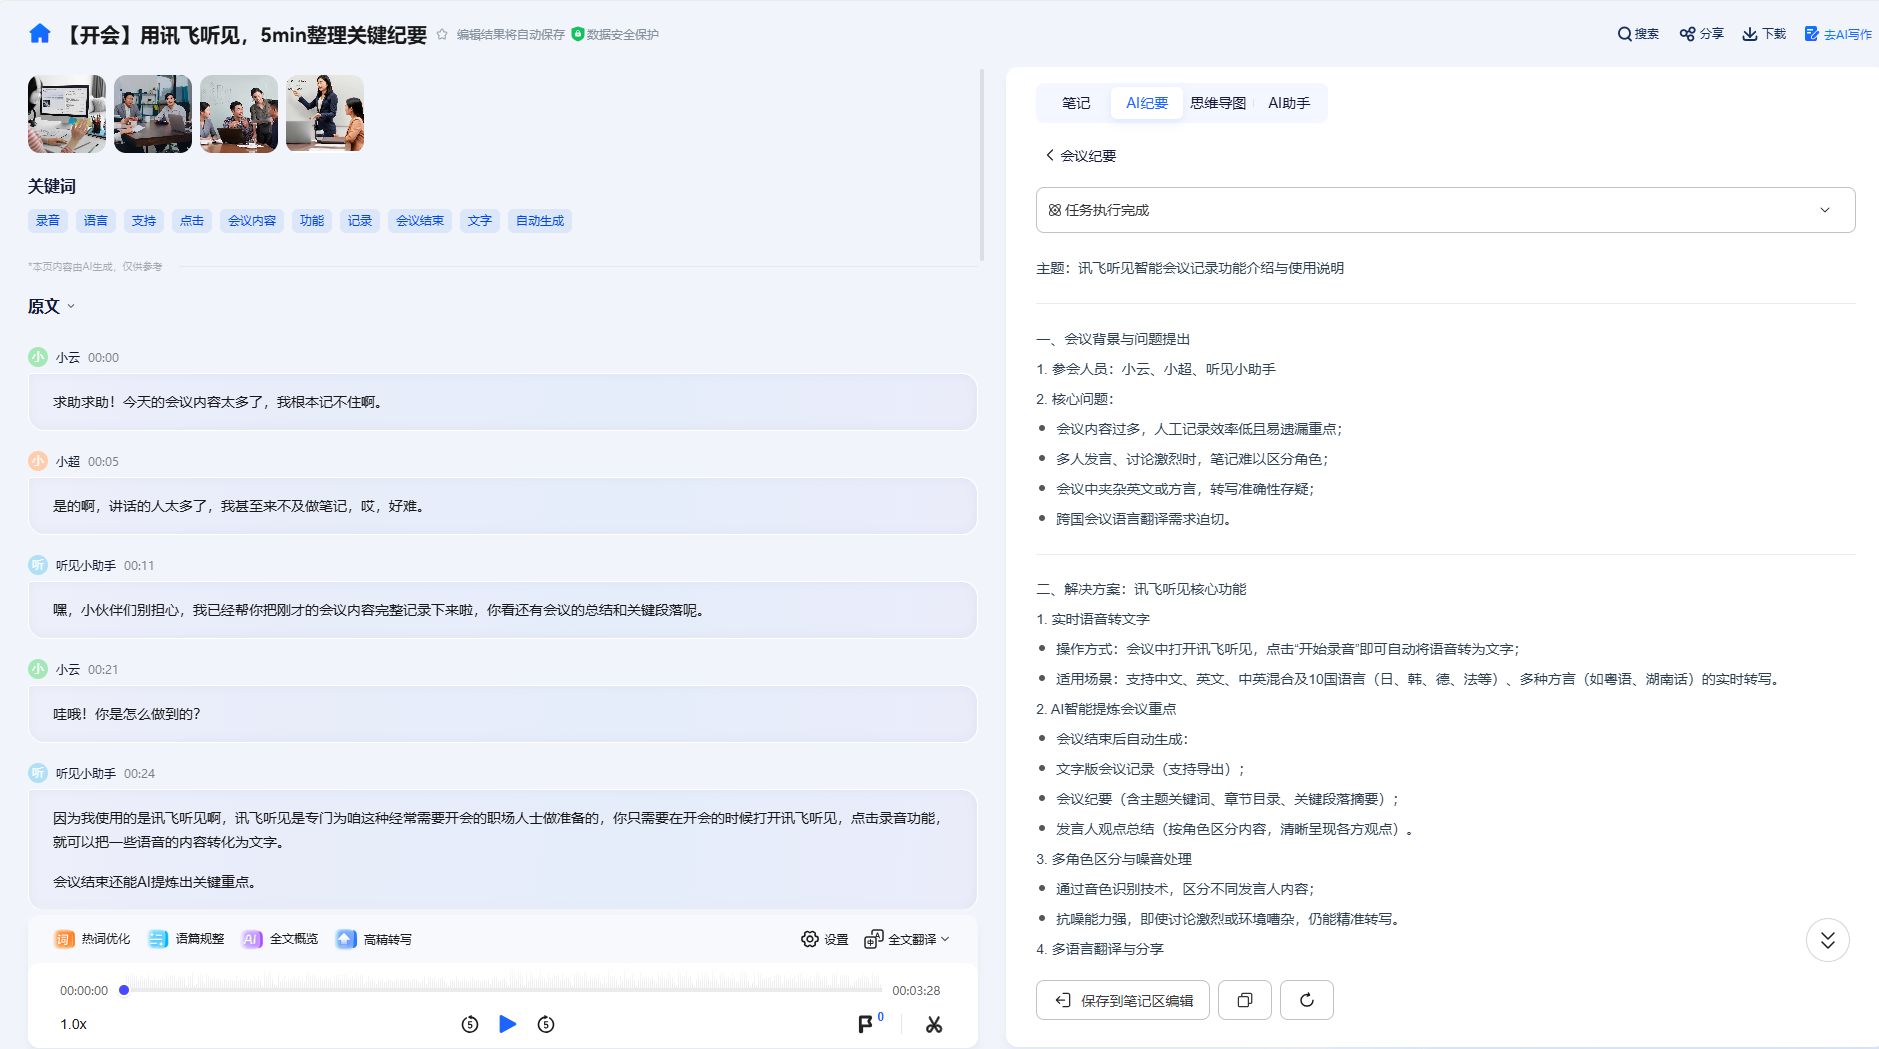Play the meeting recording
The height and width of the screenshot is (1049, 1879).
click(x=508, y=1024)
